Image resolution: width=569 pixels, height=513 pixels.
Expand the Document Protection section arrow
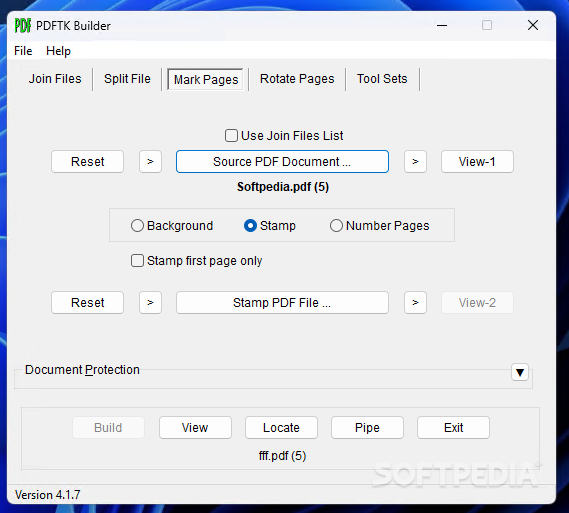coord(520,372)
